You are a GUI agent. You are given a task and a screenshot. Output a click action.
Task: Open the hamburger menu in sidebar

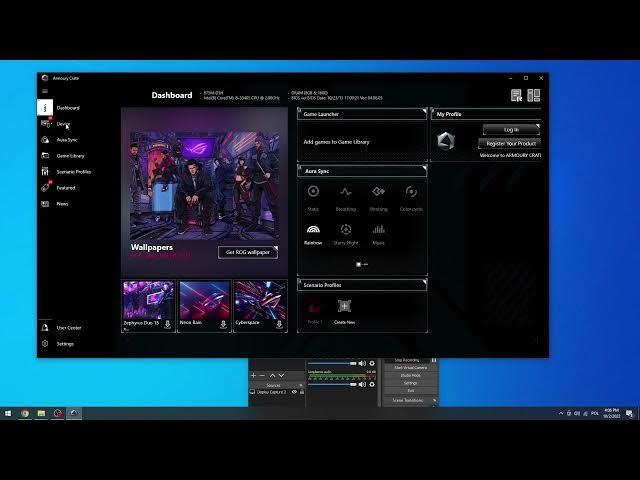click(45, 91)
